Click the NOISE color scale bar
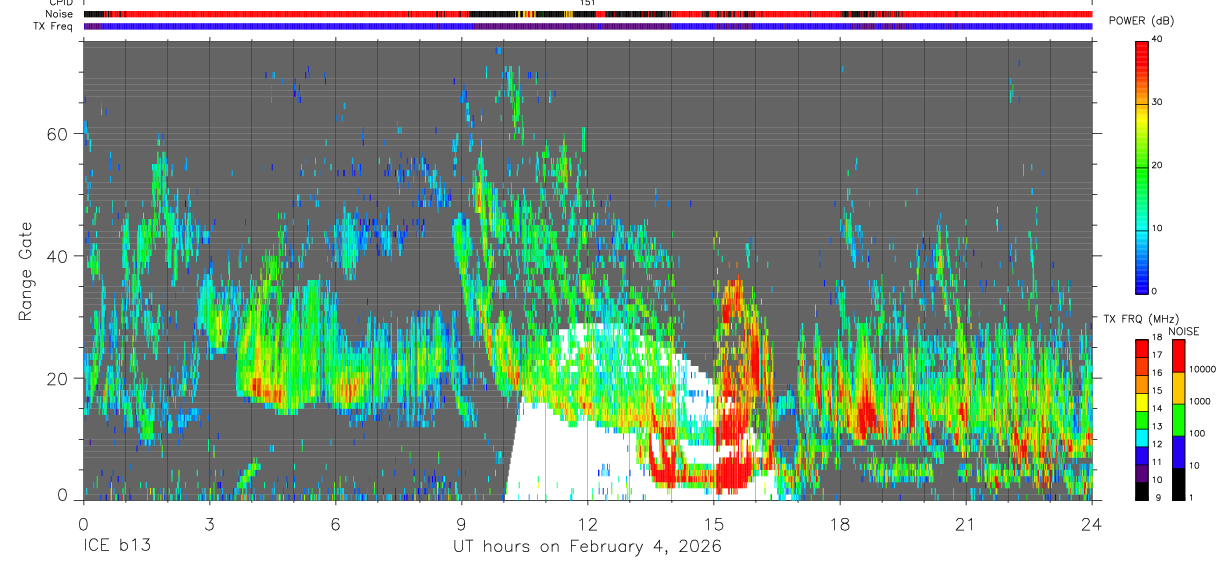The height and width of the screenshot is (567, 1228). coord(1177,420)
